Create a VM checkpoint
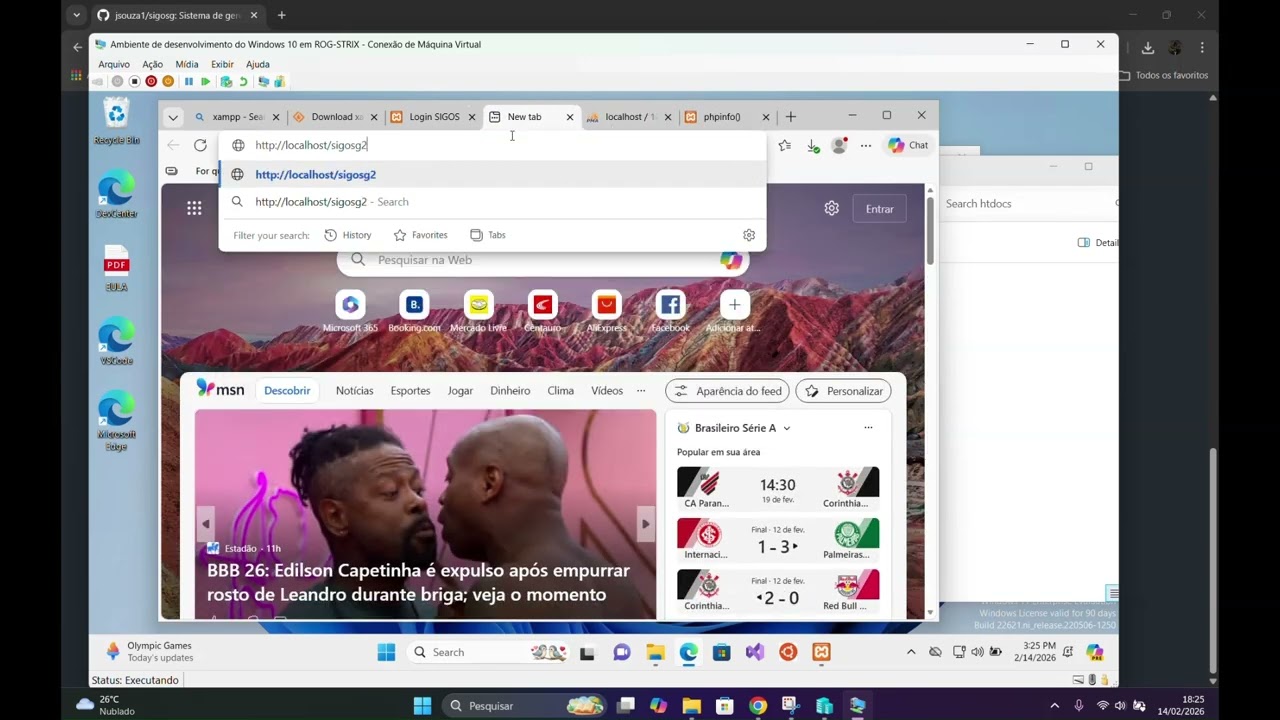This screenshot has width=1280, height=720. [x=226, y=82]
